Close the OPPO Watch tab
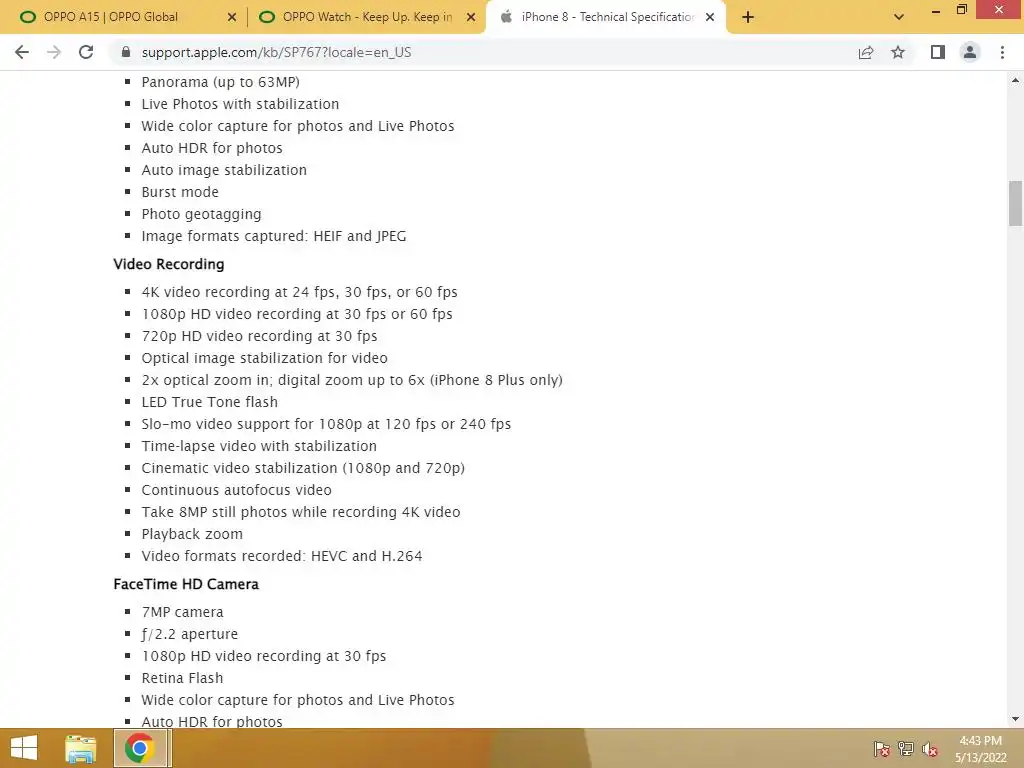 click(x=470, y=17)
